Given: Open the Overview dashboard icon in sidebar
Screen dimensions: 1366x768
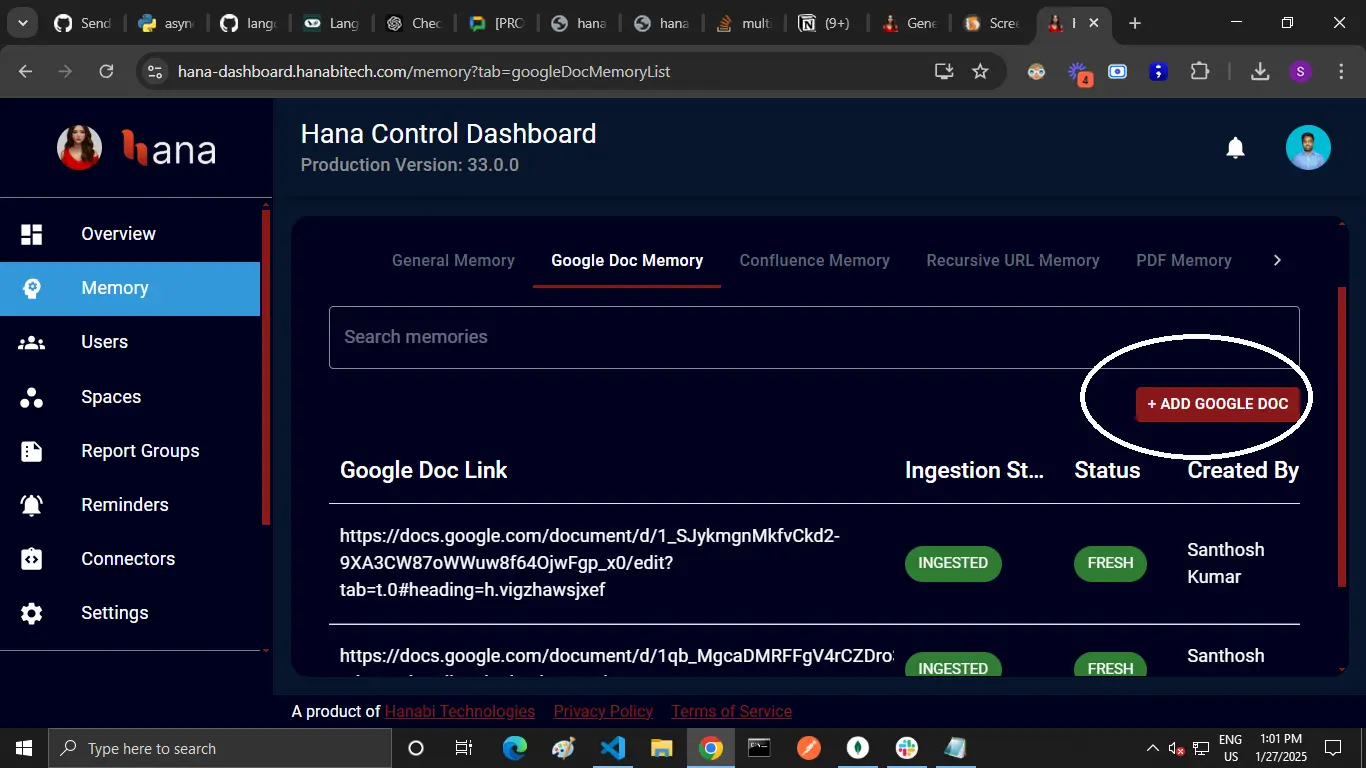Looking at the screenshot, I should [32, 234].
